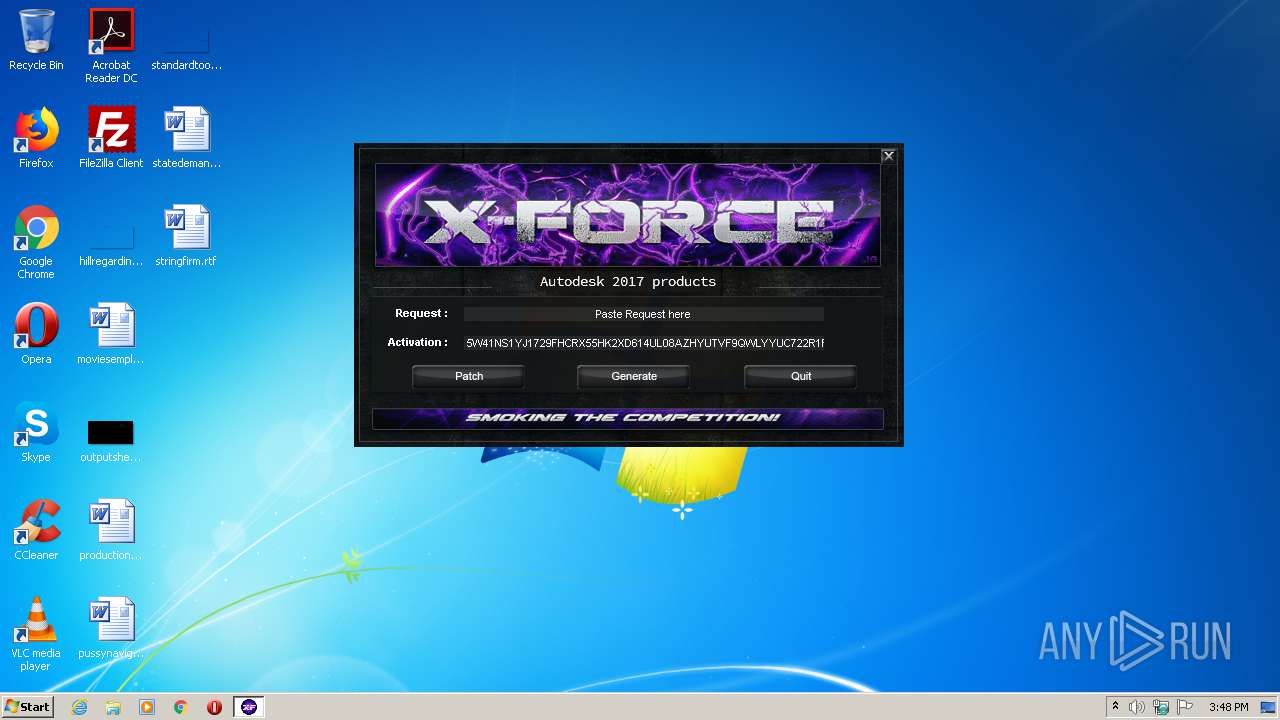Close the X-Force keygen window
1280x720 pixels.
(888, 155)
